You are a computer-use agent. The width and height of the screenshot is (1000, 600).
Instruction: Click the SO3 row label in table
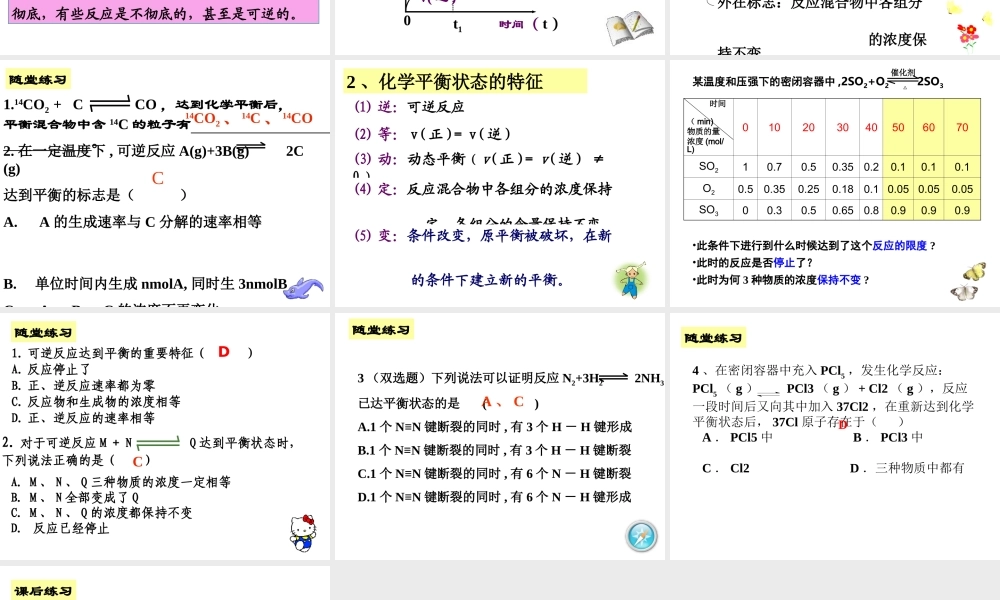pyautogui.click(x=708, y=210)
